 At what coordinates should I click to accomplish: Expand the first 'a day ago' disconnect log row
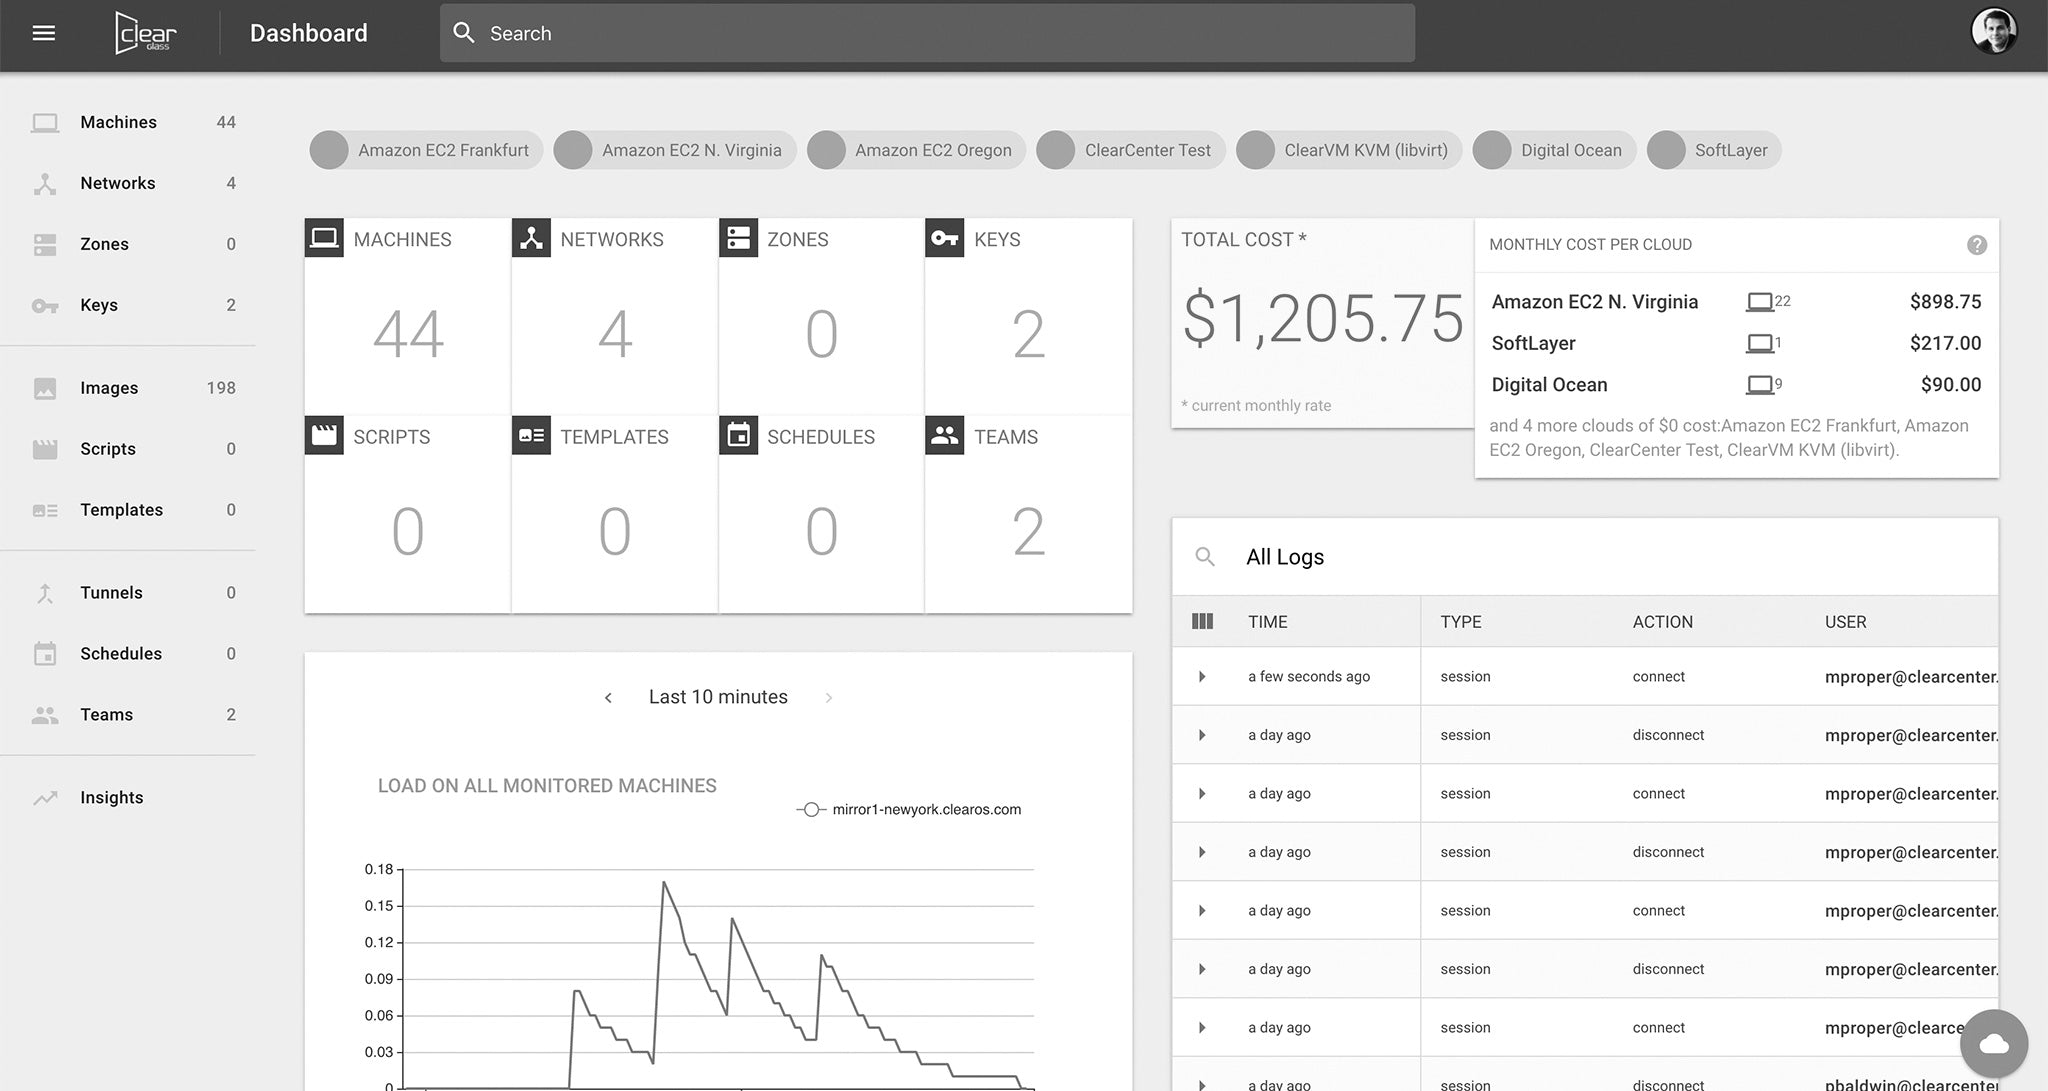click(x=1202, y=735)
